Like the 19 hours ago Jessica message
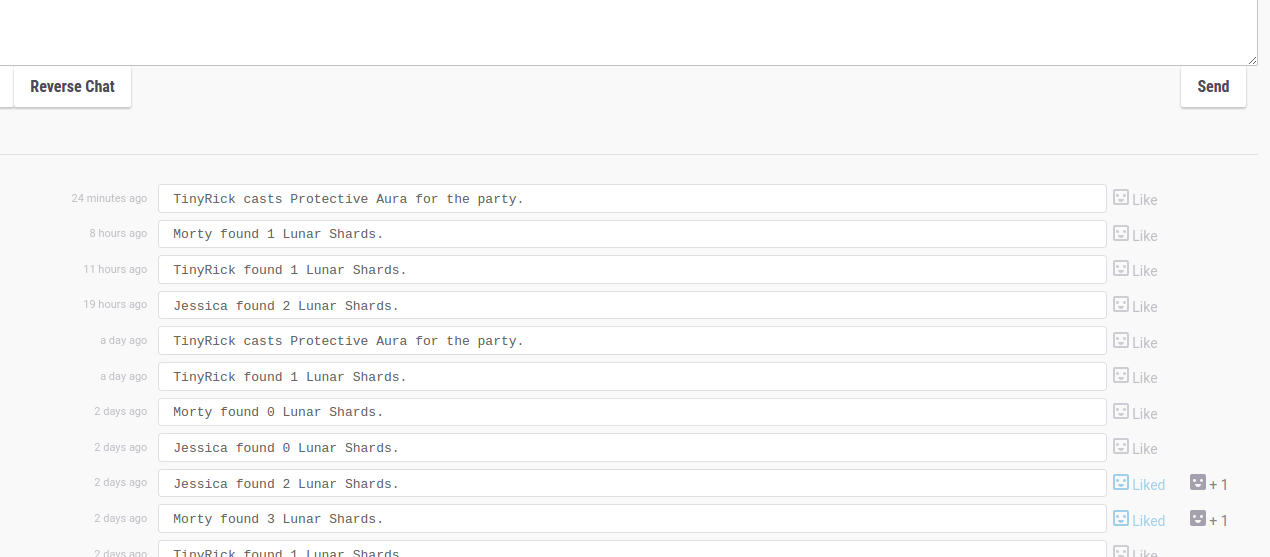Image resolution: width=1270 pixels, height=557 pixels. point(1135,306)
